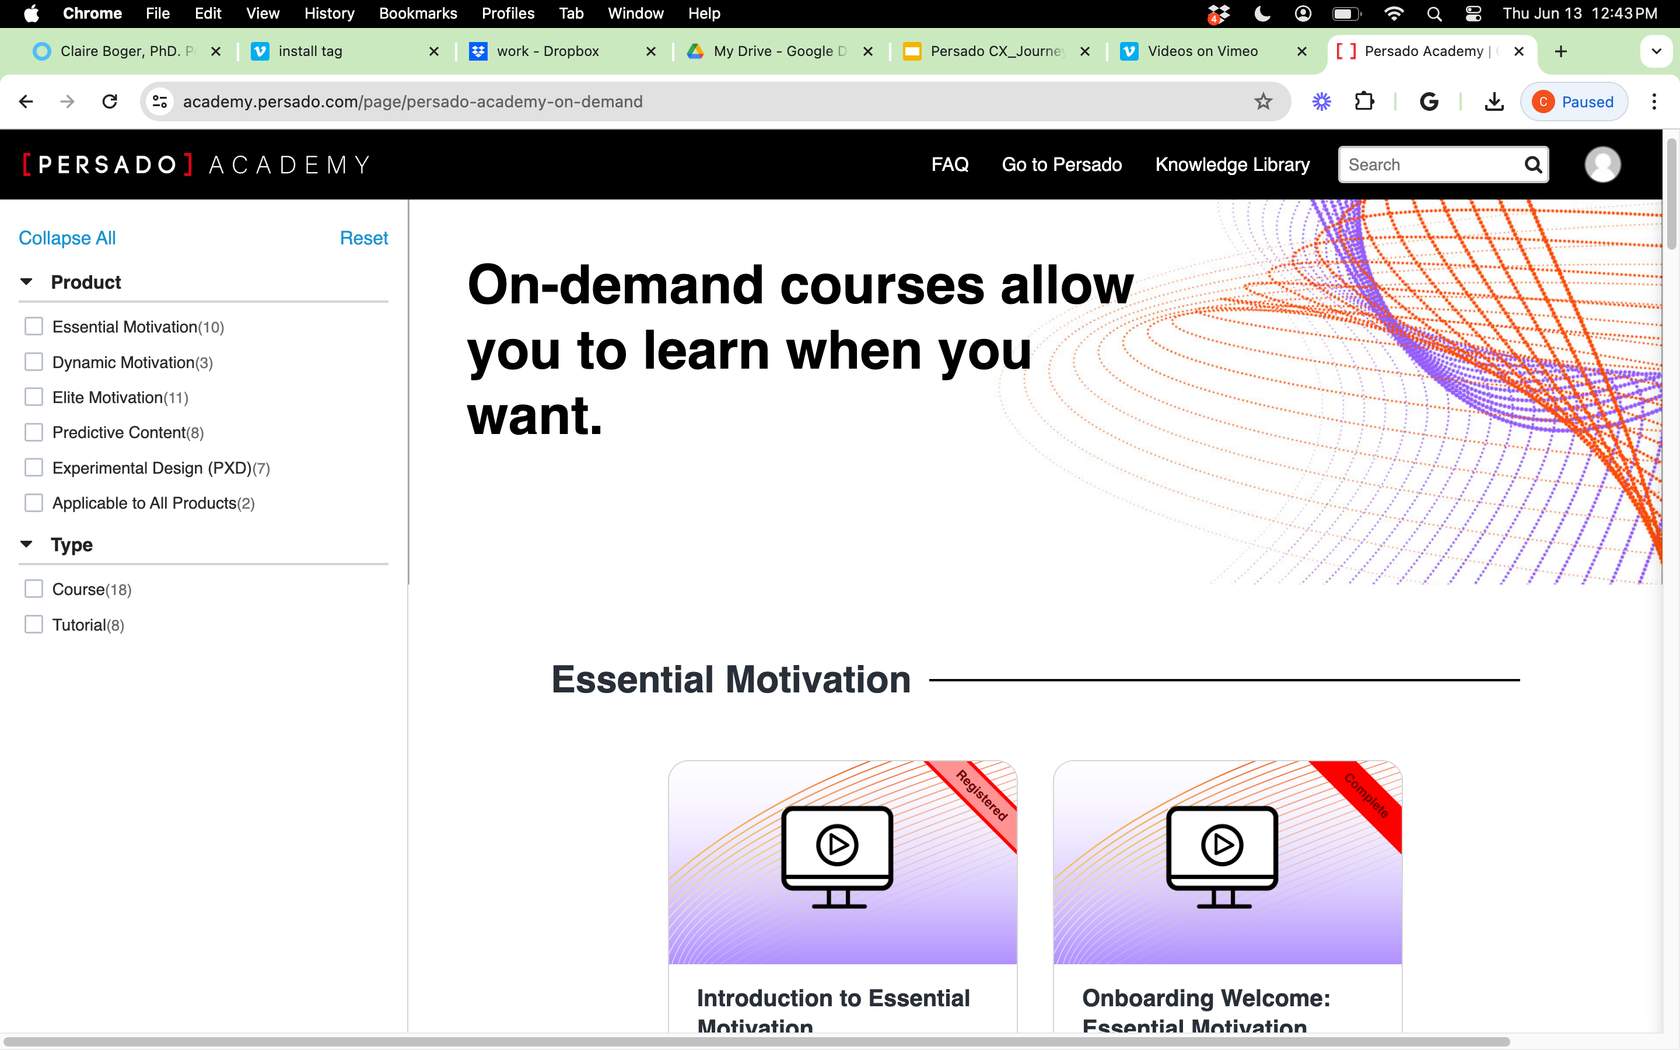This screenshot has height=1050, width=1680.
Task: Open the Introduction to Essential Motivation course thumbnail
Action: [842, 862]
